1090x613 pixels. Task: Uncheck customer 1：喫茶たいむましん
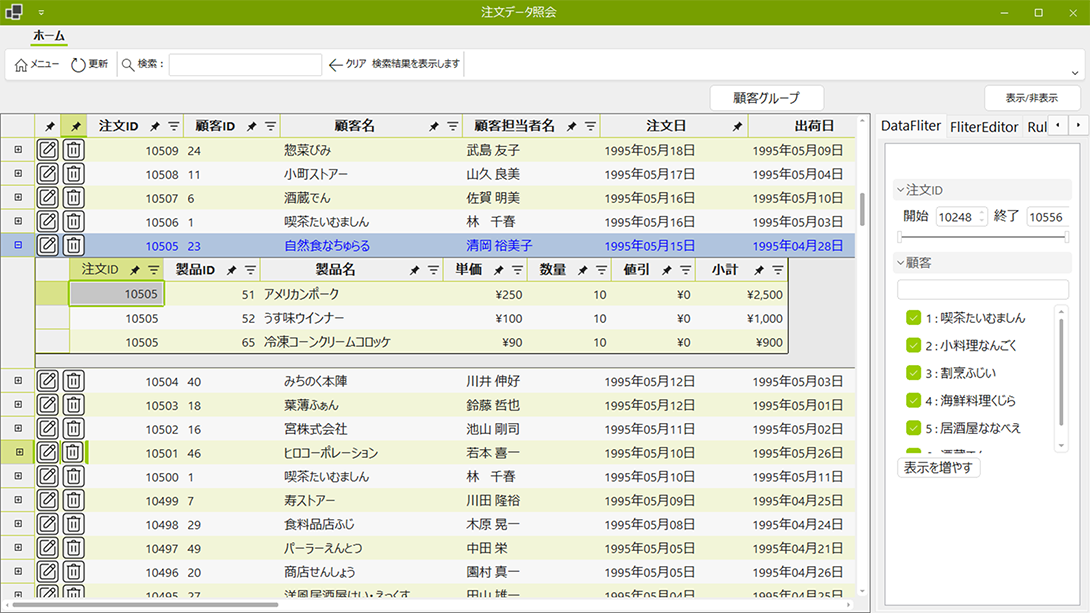(x=913, y=318)
